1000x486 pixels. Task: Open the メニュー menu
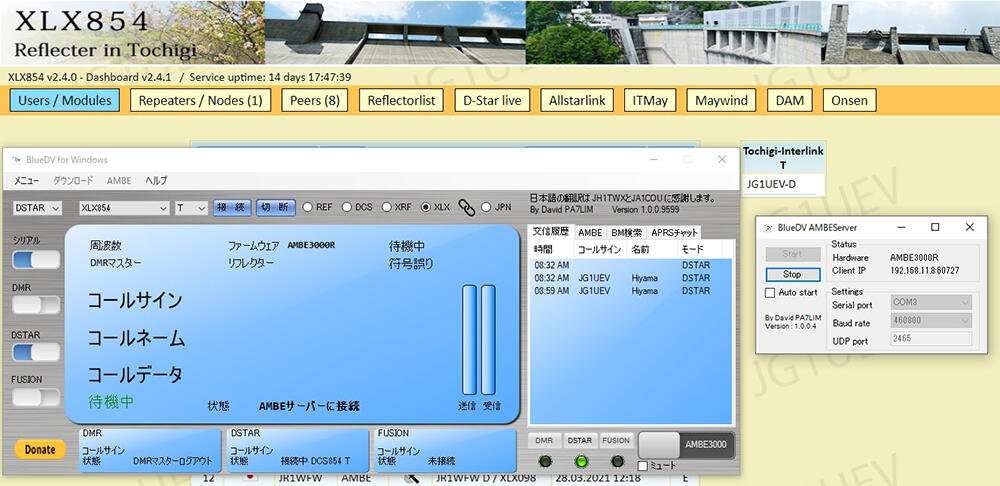(26, 181)
